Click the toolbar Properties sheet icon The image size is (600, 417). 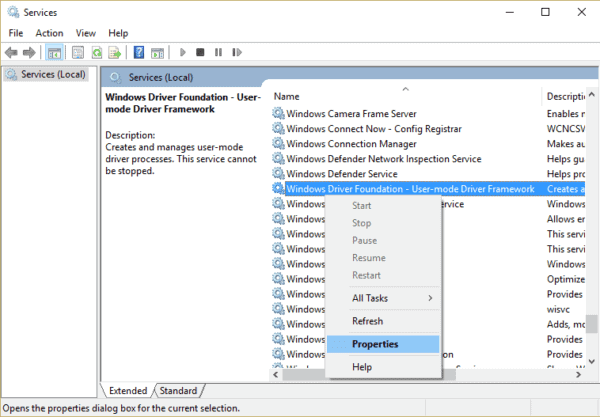click(76, 52)
